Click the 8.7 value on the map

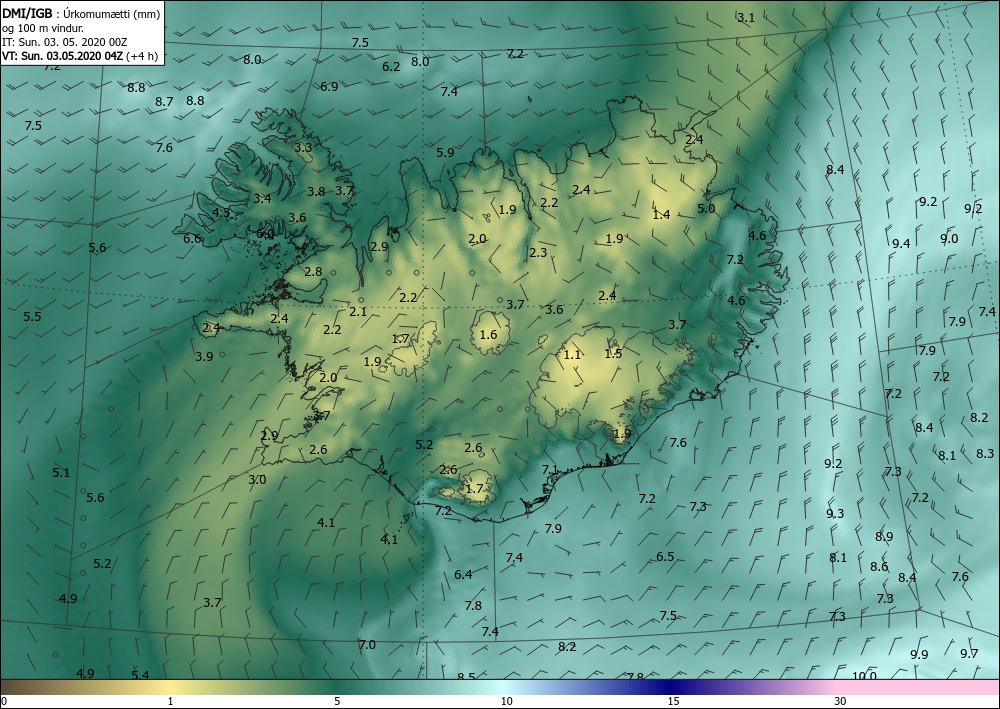pyautogui.click(x=164, y=101)
